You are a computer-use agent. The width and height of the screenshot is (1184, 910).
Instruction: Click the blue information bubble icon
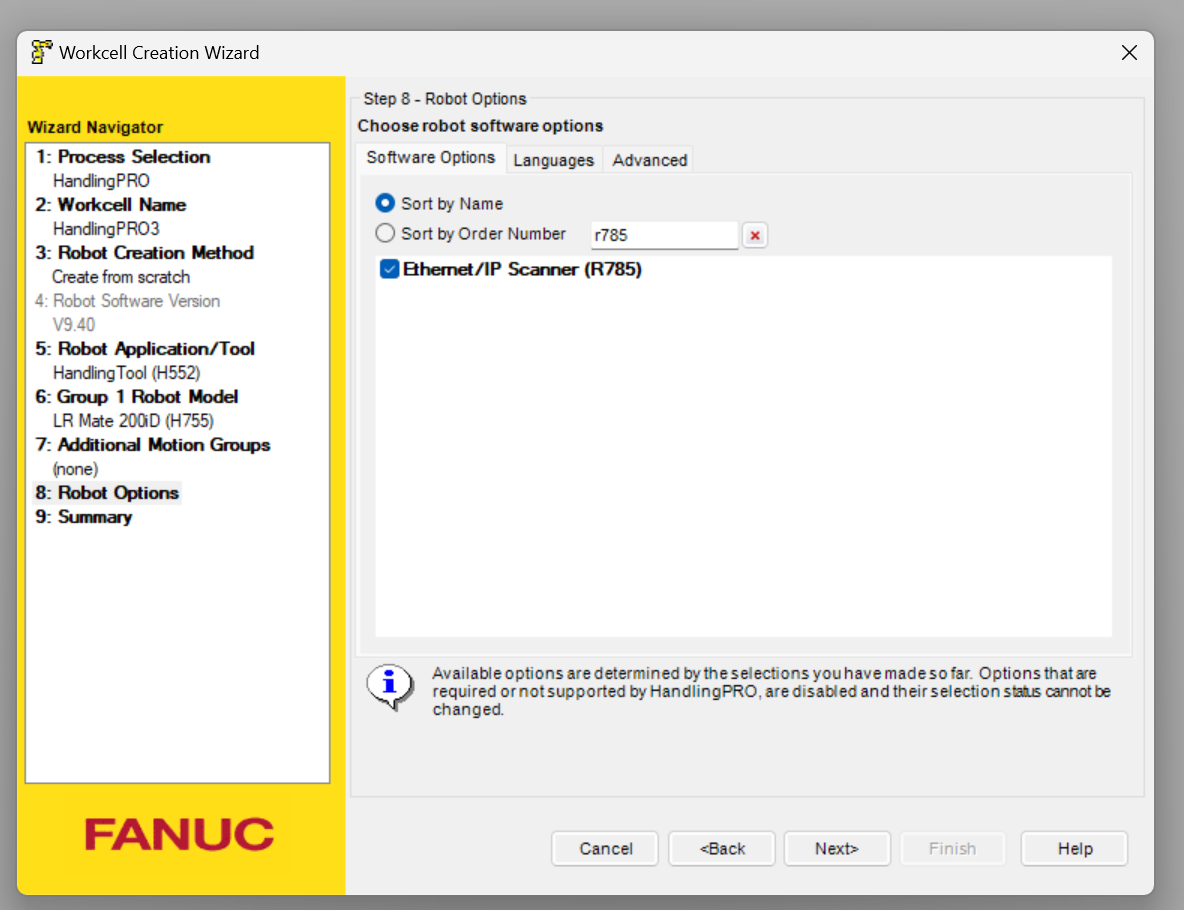[x=390, y=686]
